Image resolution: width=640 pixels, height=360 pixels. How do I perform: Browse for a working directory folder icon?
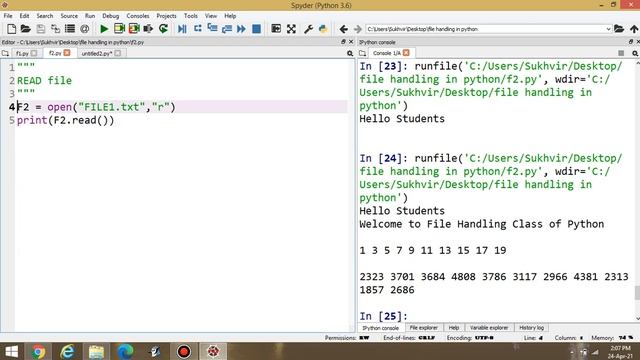619,29
